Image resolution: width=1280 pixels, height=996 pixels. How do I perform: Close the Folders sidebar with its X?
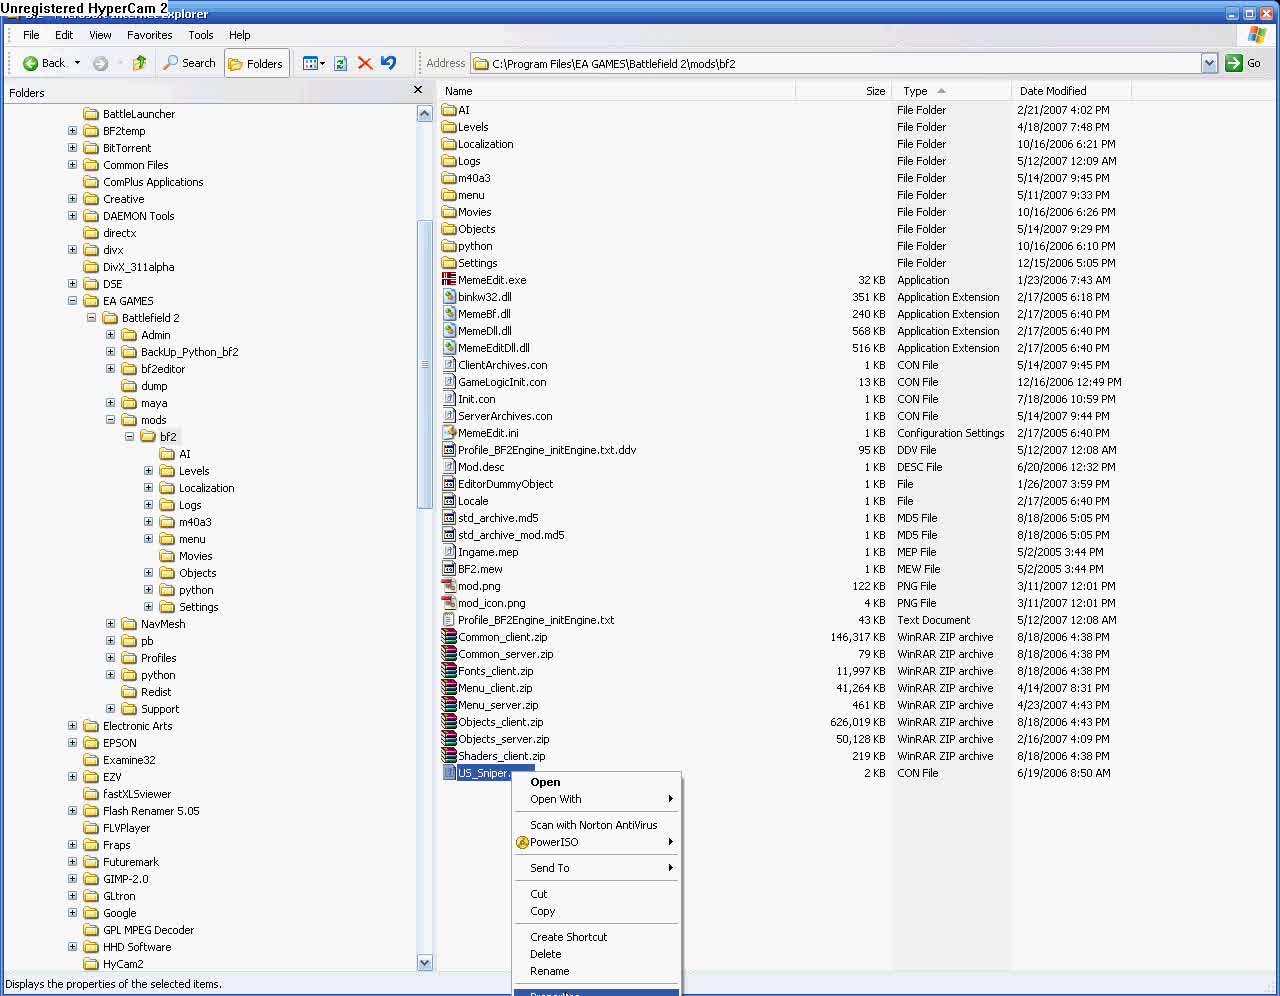[x=418, y=89]
